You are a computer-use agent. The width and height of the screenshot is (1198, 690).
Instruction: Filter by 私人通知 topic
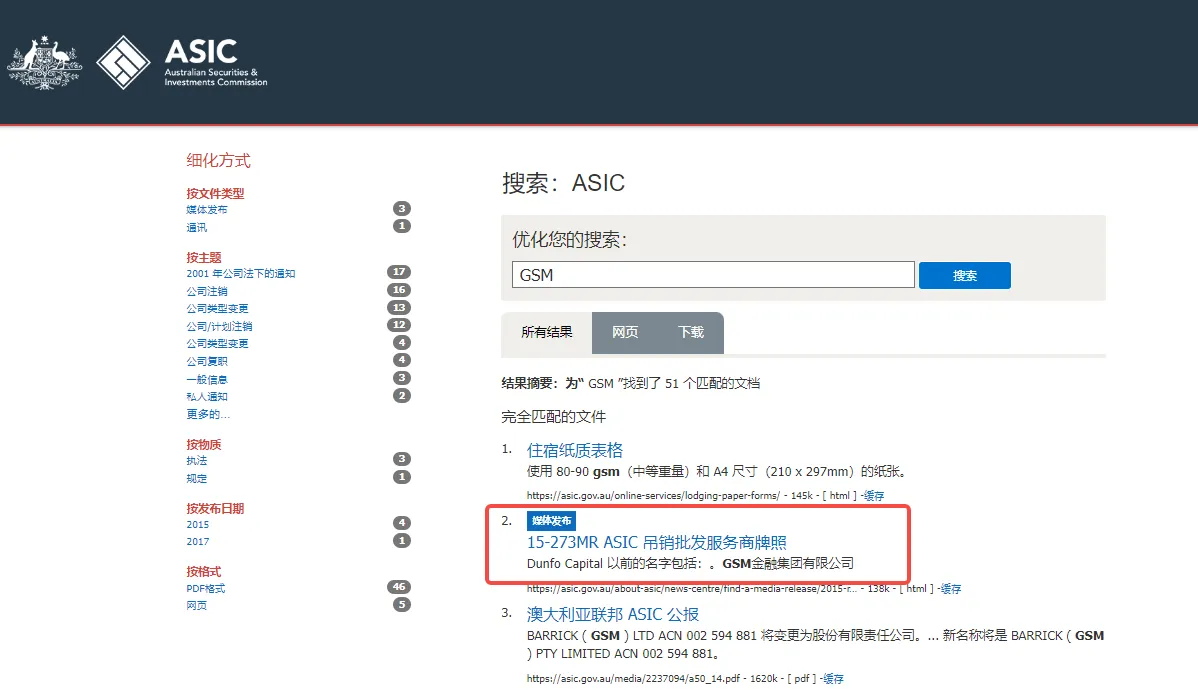pos(207,397)
